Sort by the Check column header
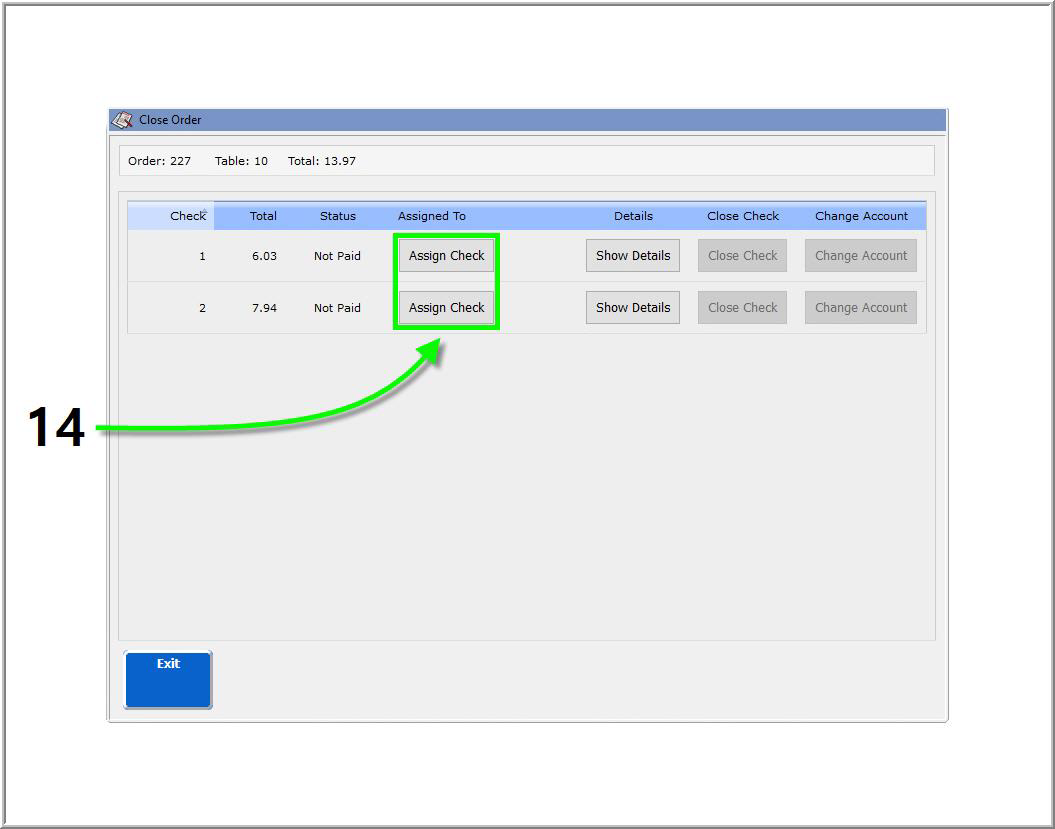The width and height of the screenshot is (1055, 829). tap(187, 216)
